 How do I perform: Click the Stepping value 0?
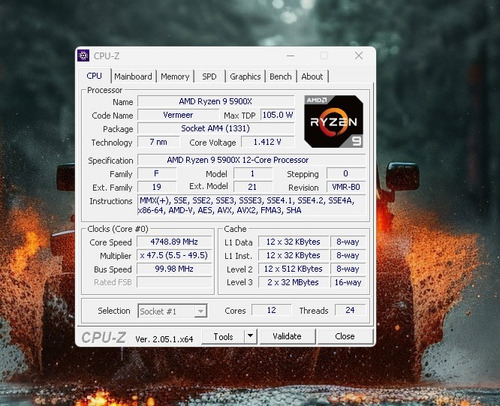click(x=346, y=174)
